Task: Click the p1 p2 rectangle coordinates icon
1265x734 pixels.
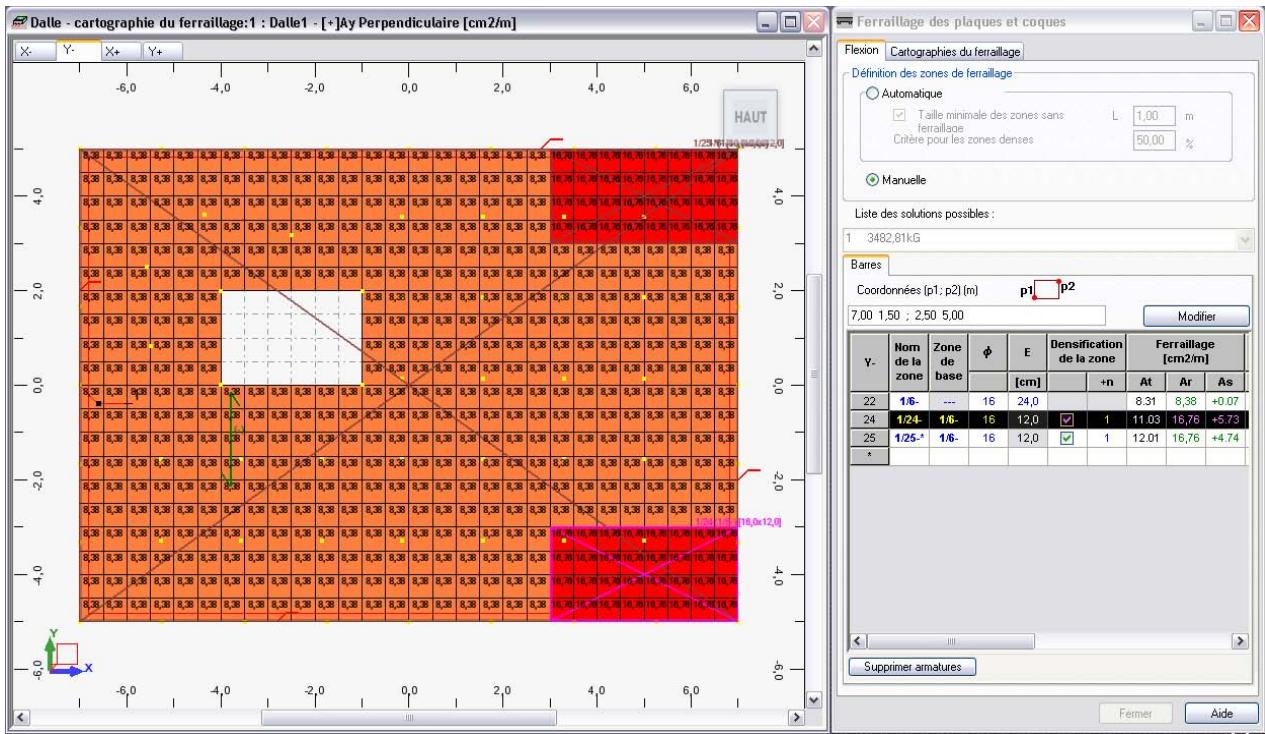Action: point(1045,290)
